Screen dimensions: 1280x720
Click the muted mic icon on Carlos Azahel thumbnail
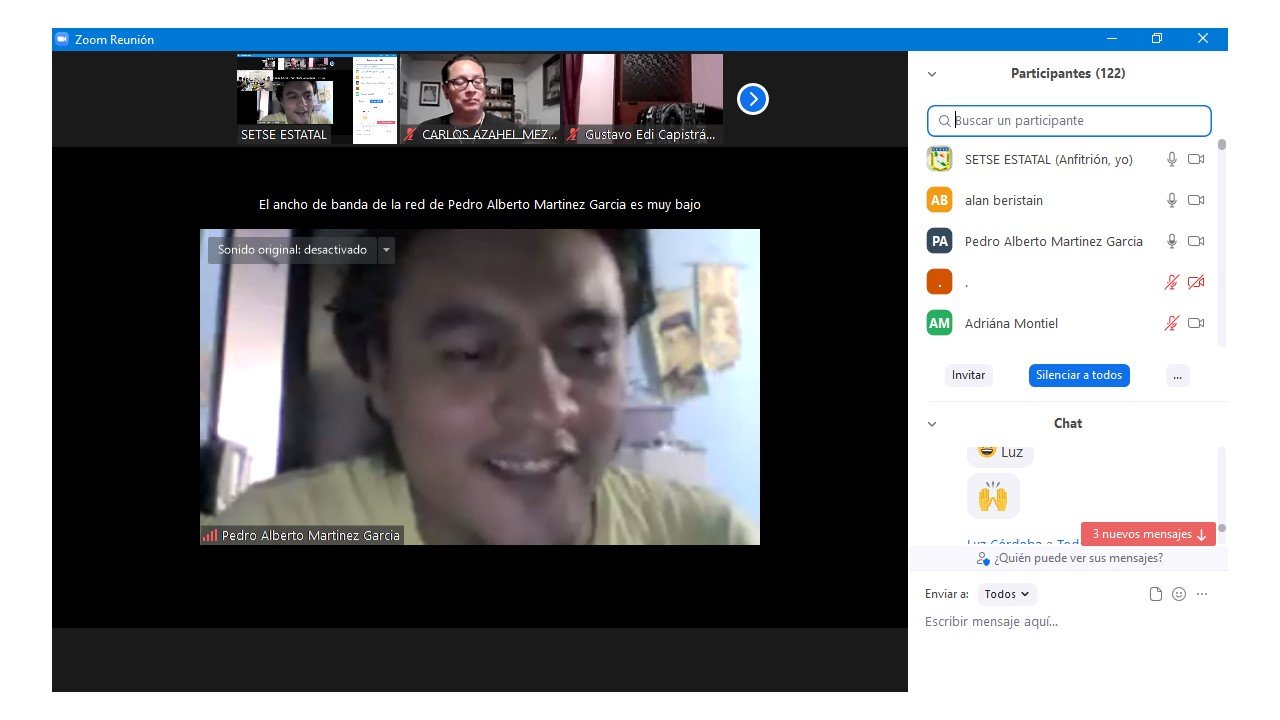click(x=410, y=134)
